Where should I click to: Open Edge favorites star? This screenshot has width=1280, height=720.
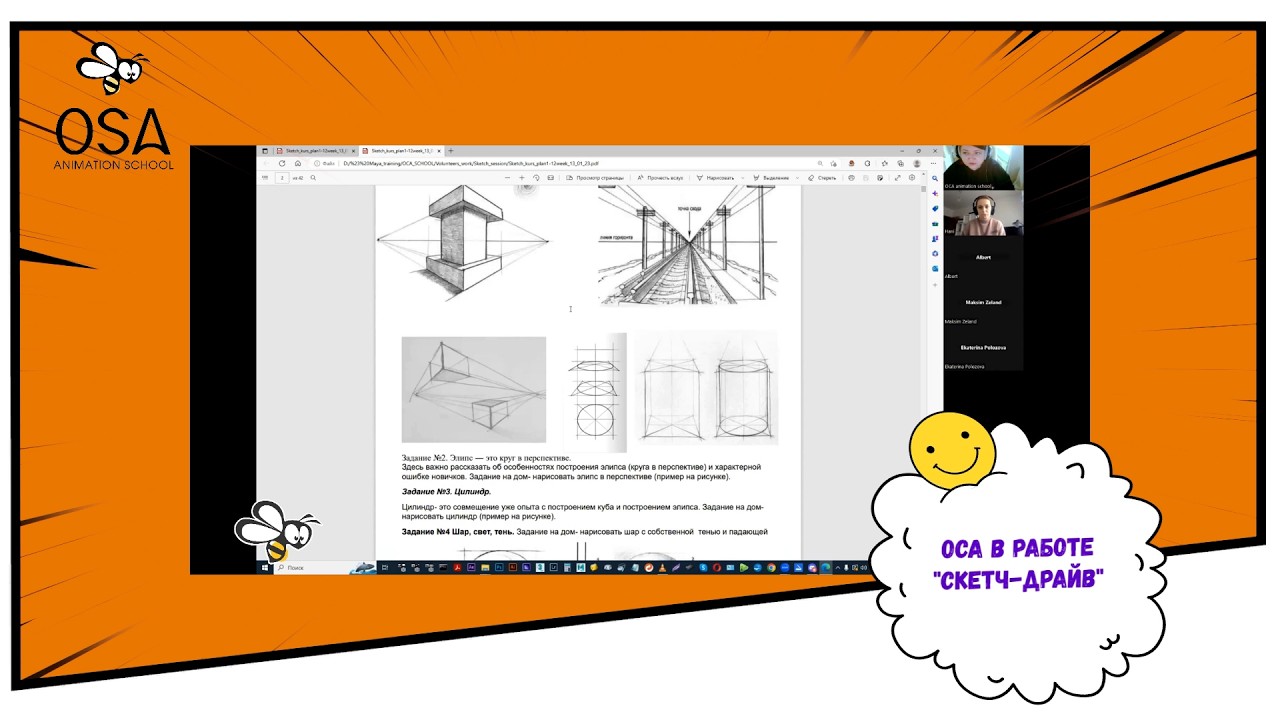click(x=885, y=163)
